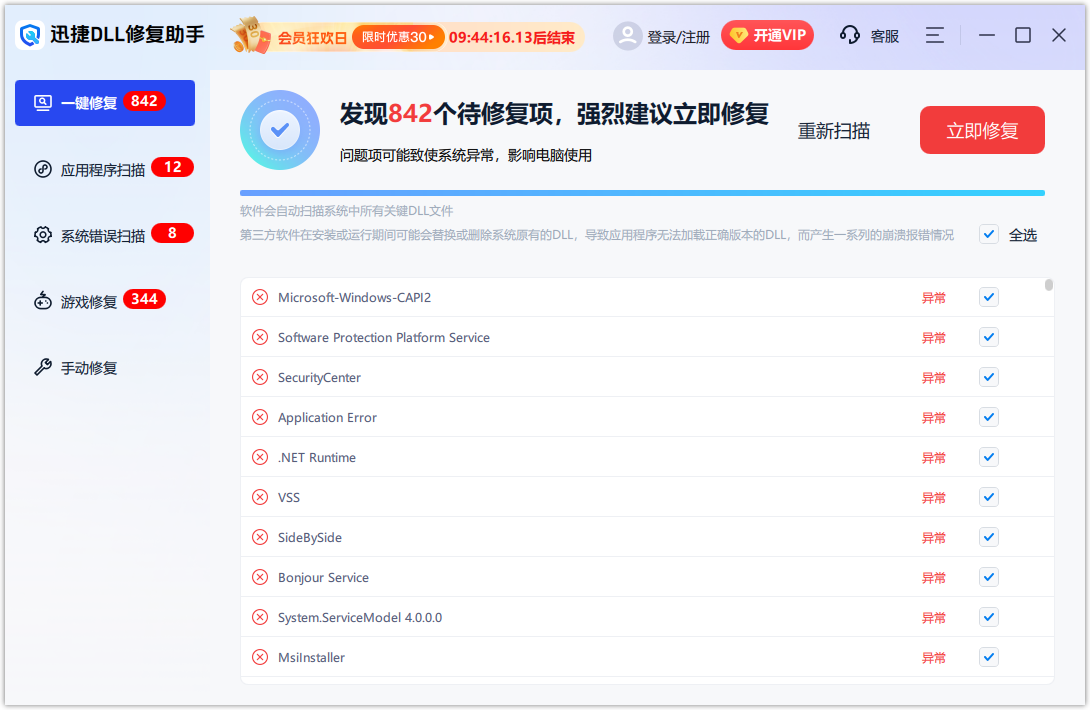This screenshot has width=1090, height=710.
Task: Select the 手动修复 wrench icon
Action: click(x=42, y=367)
